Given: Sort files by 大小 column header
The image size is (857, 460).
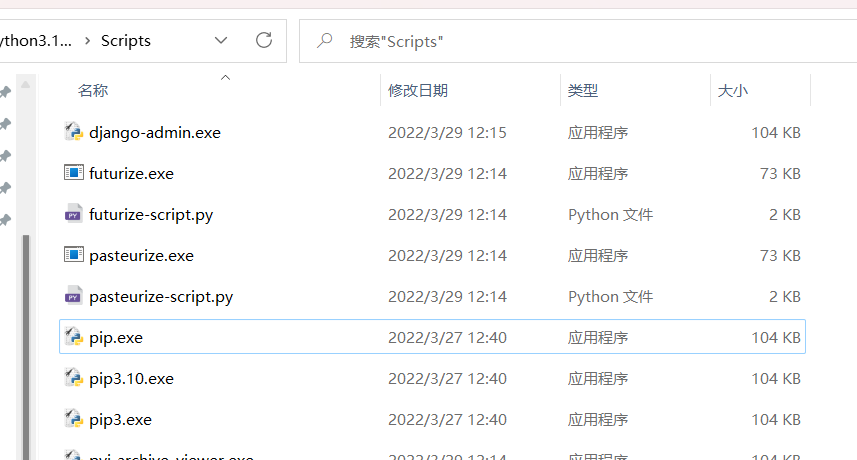Looking at the screenshot, I should pos(732,90).
